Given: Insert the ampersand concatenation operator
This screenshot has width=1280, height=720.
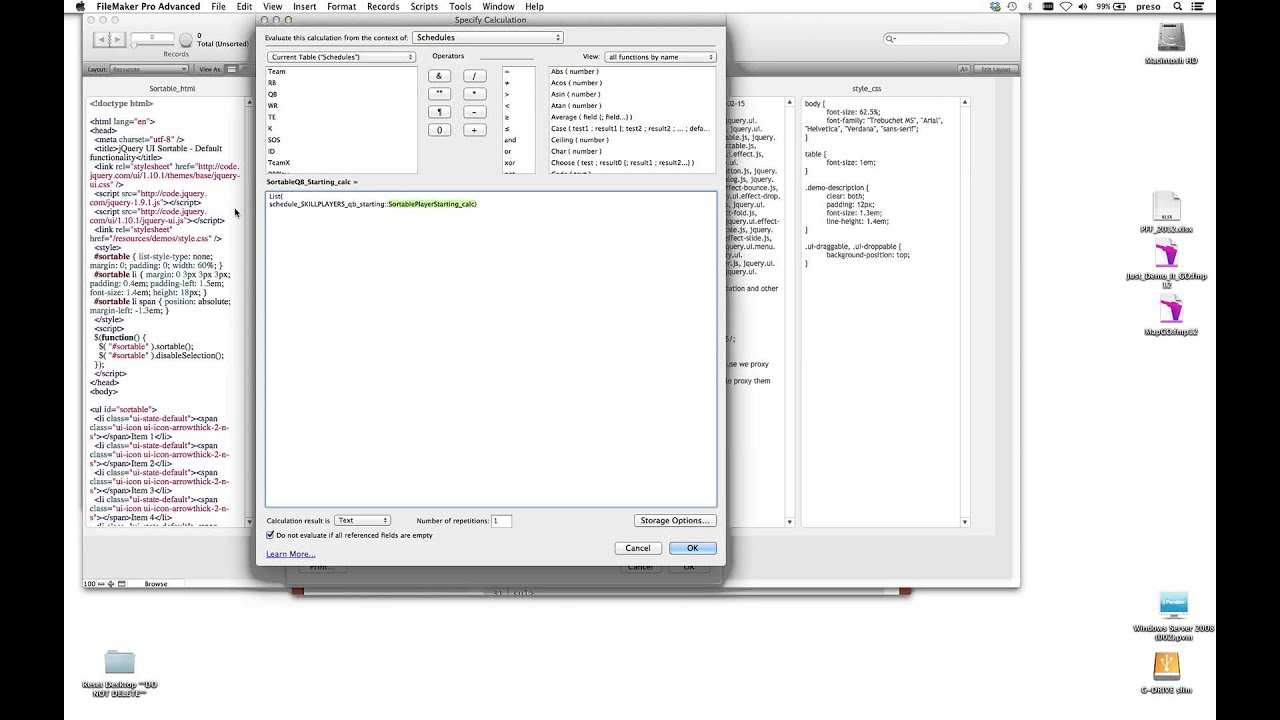Looking at the screenshot, I should tap(438, 76).
